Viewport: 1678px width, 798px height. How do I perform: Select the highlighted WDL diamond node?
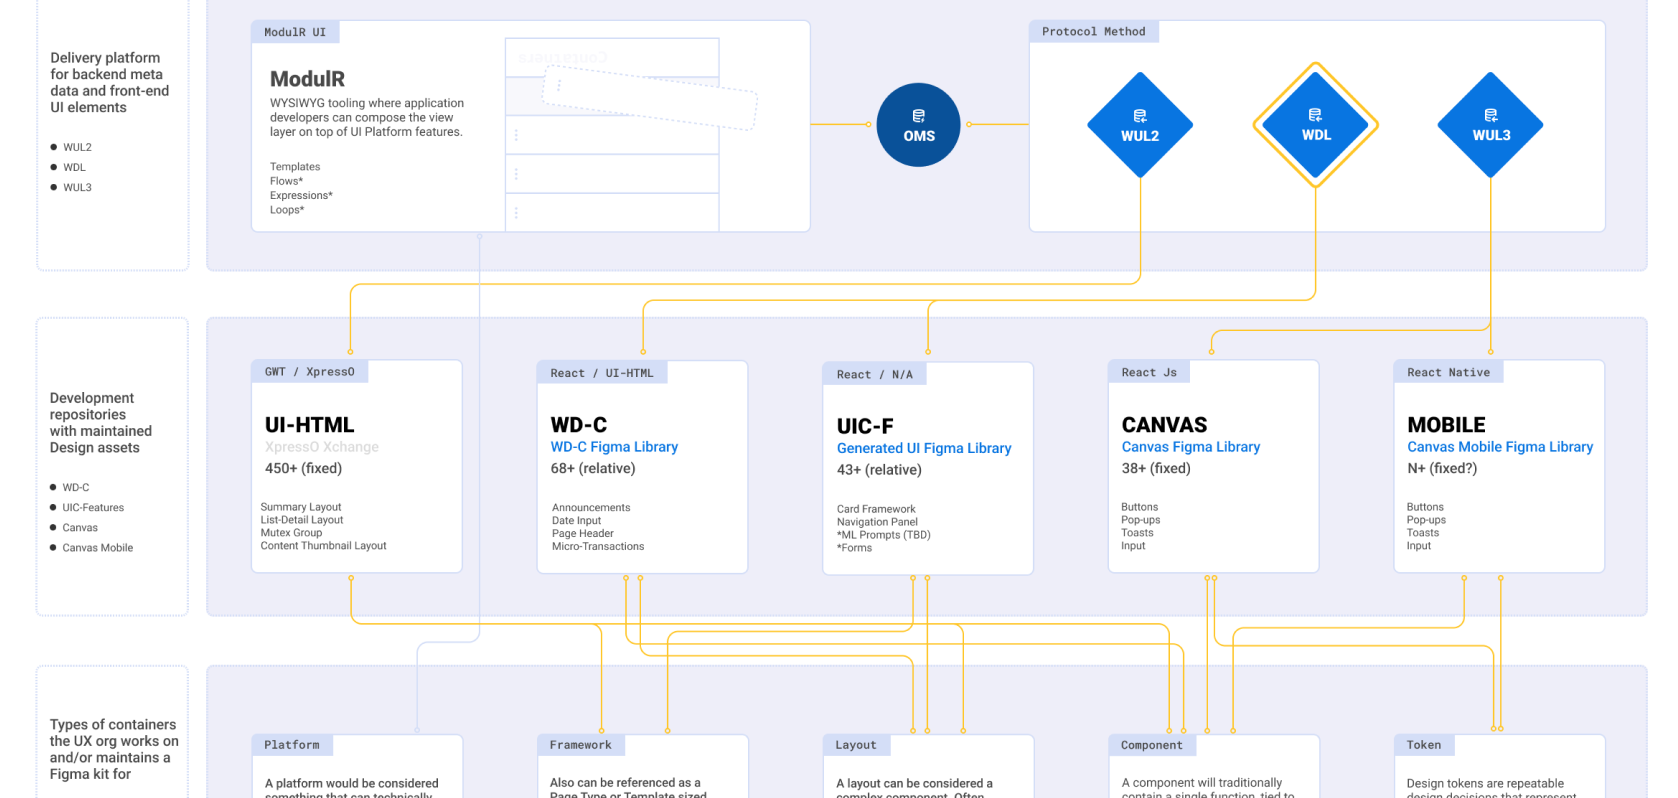[x=1315, y=125]
